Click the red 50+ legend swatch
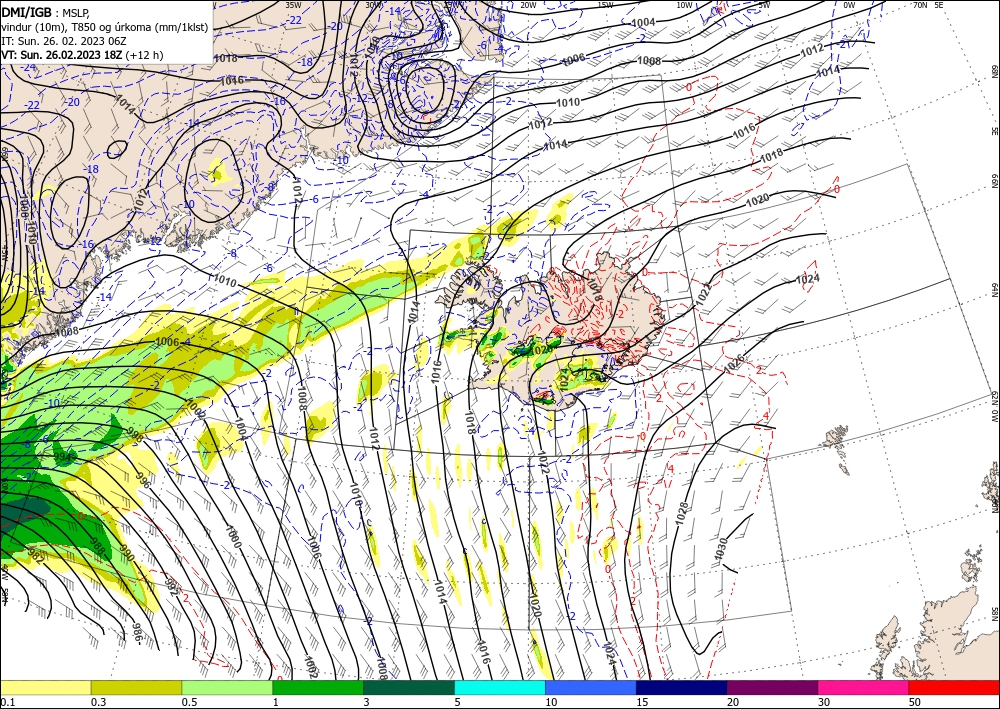This screenshot has width=1000, height=709. (954, 687)
